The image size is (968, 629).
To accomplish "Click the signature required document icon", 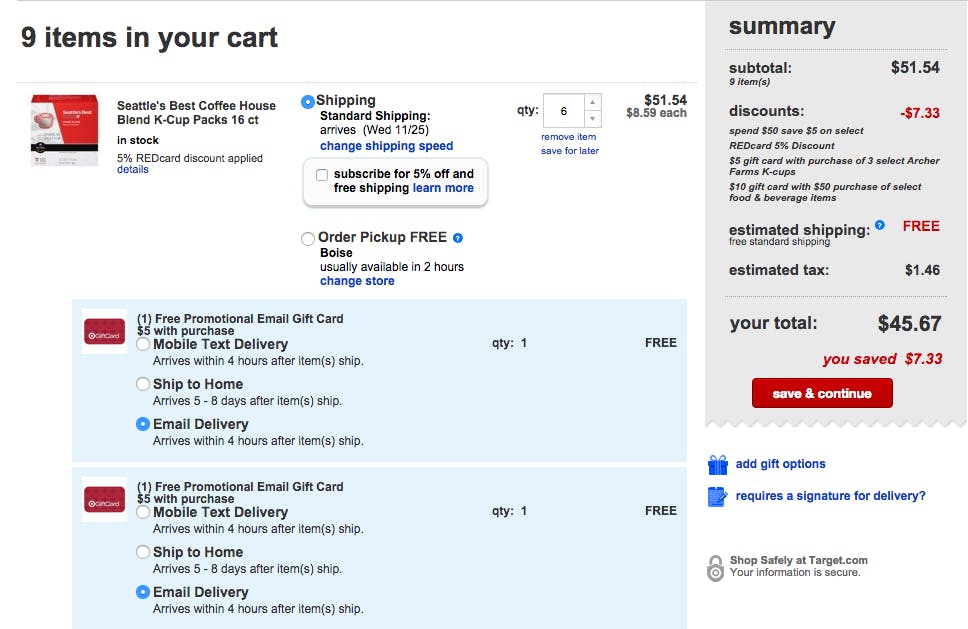I will tap(717, 496).
